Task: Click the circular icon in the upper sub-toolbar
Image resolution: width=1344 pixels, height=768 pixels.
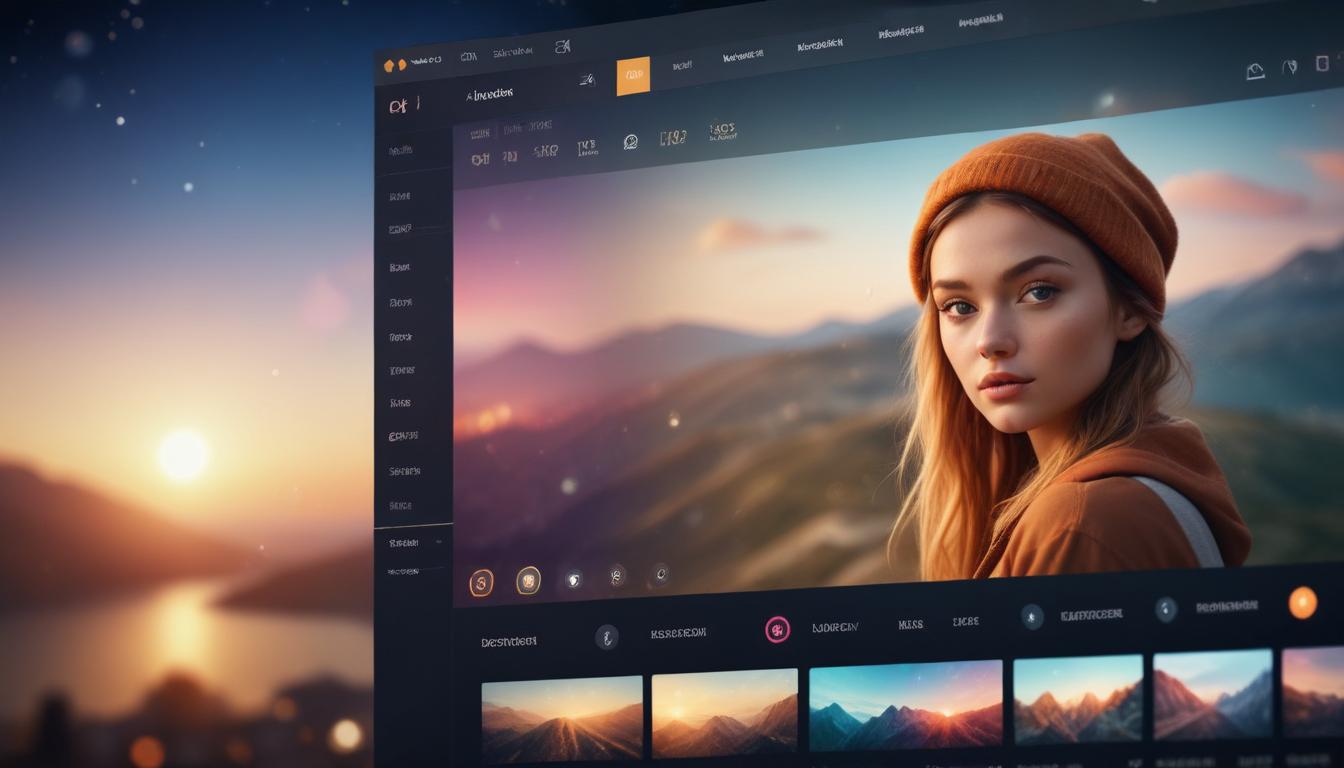Action: (631, 142)
